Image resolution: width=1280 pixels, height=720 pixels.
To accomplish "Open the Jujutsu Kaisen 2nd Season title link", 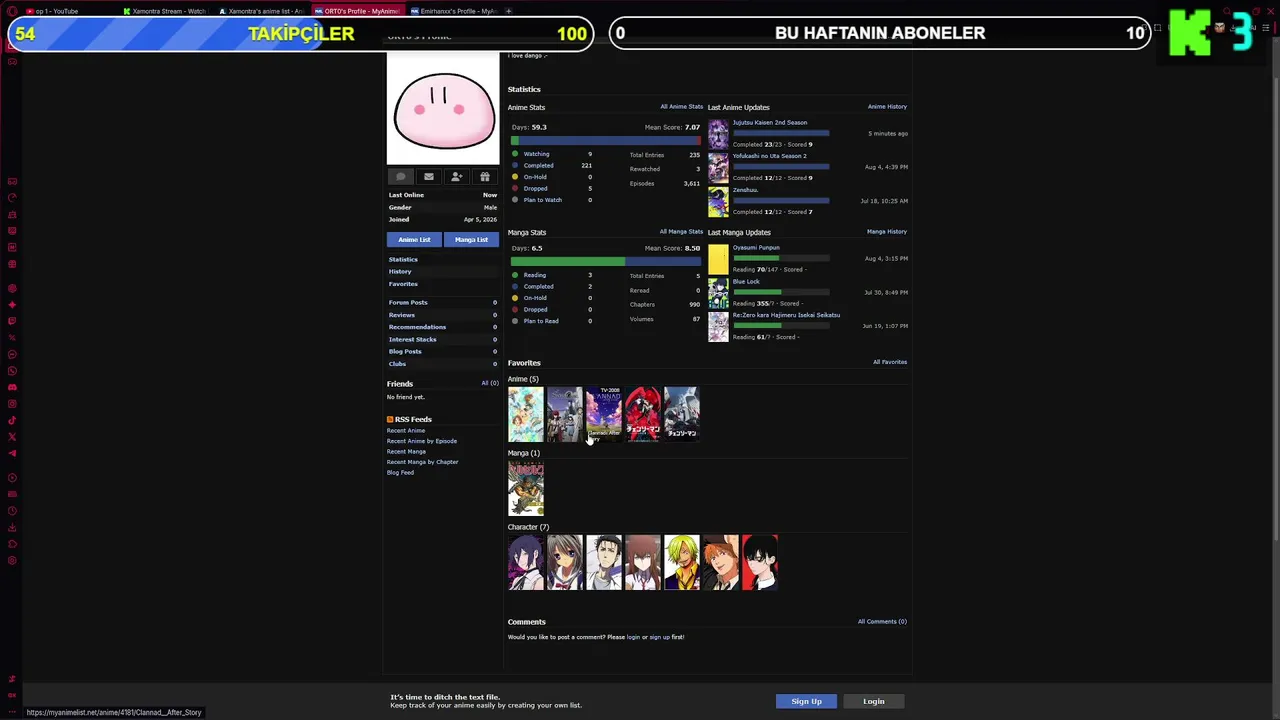I will tap(770, 123).
